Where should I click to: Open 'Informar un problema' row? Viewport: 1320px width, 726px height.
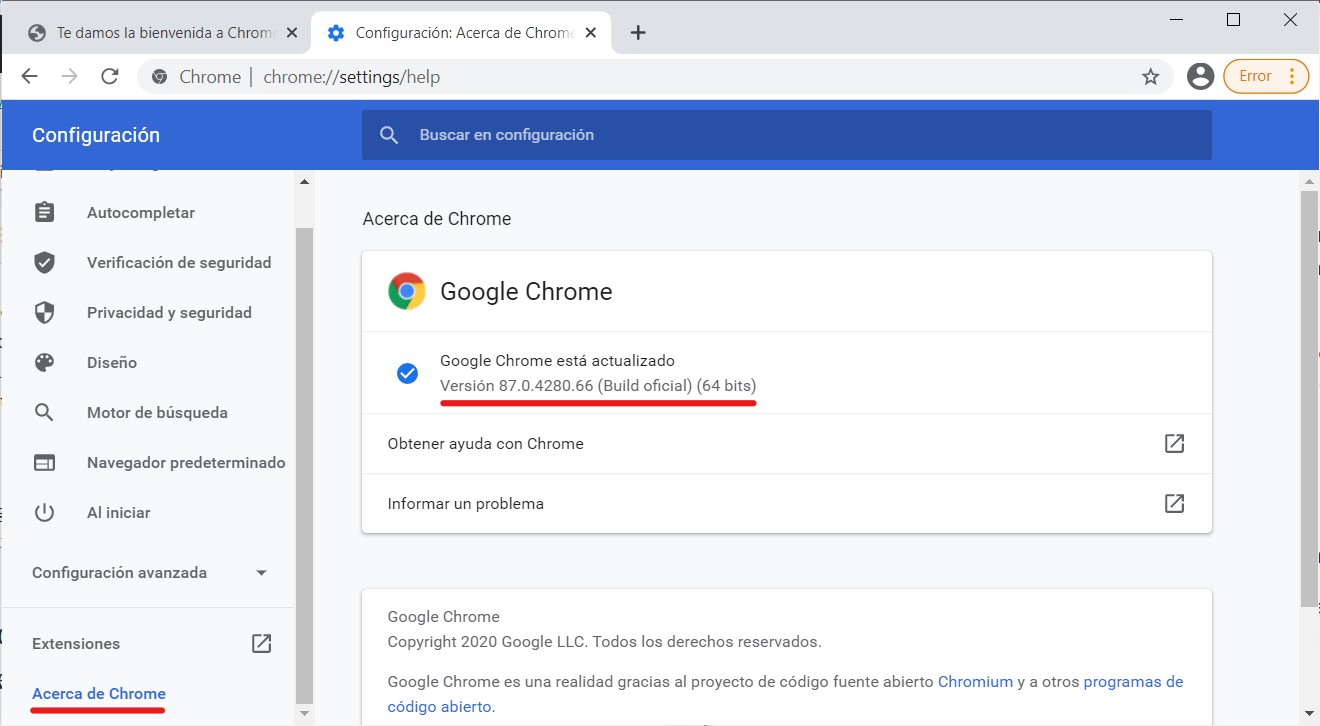pos(787,503)
